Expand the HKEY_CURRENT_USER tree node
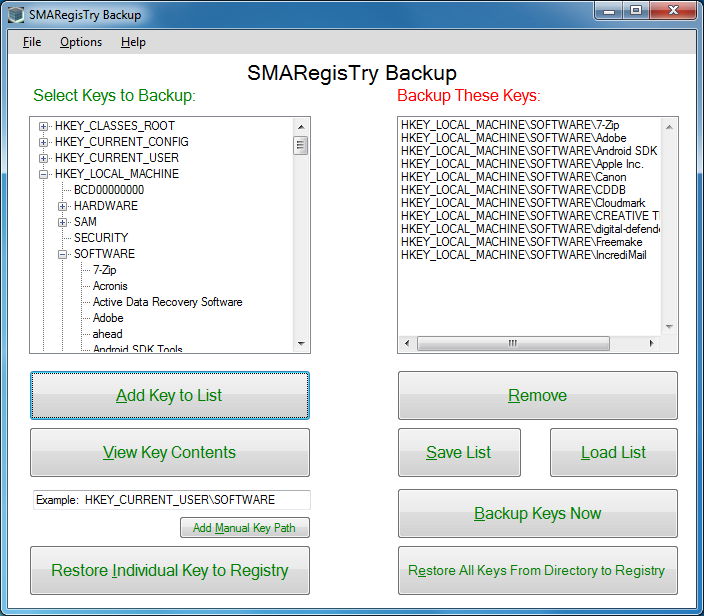704x616 pixels. [43, 158]
